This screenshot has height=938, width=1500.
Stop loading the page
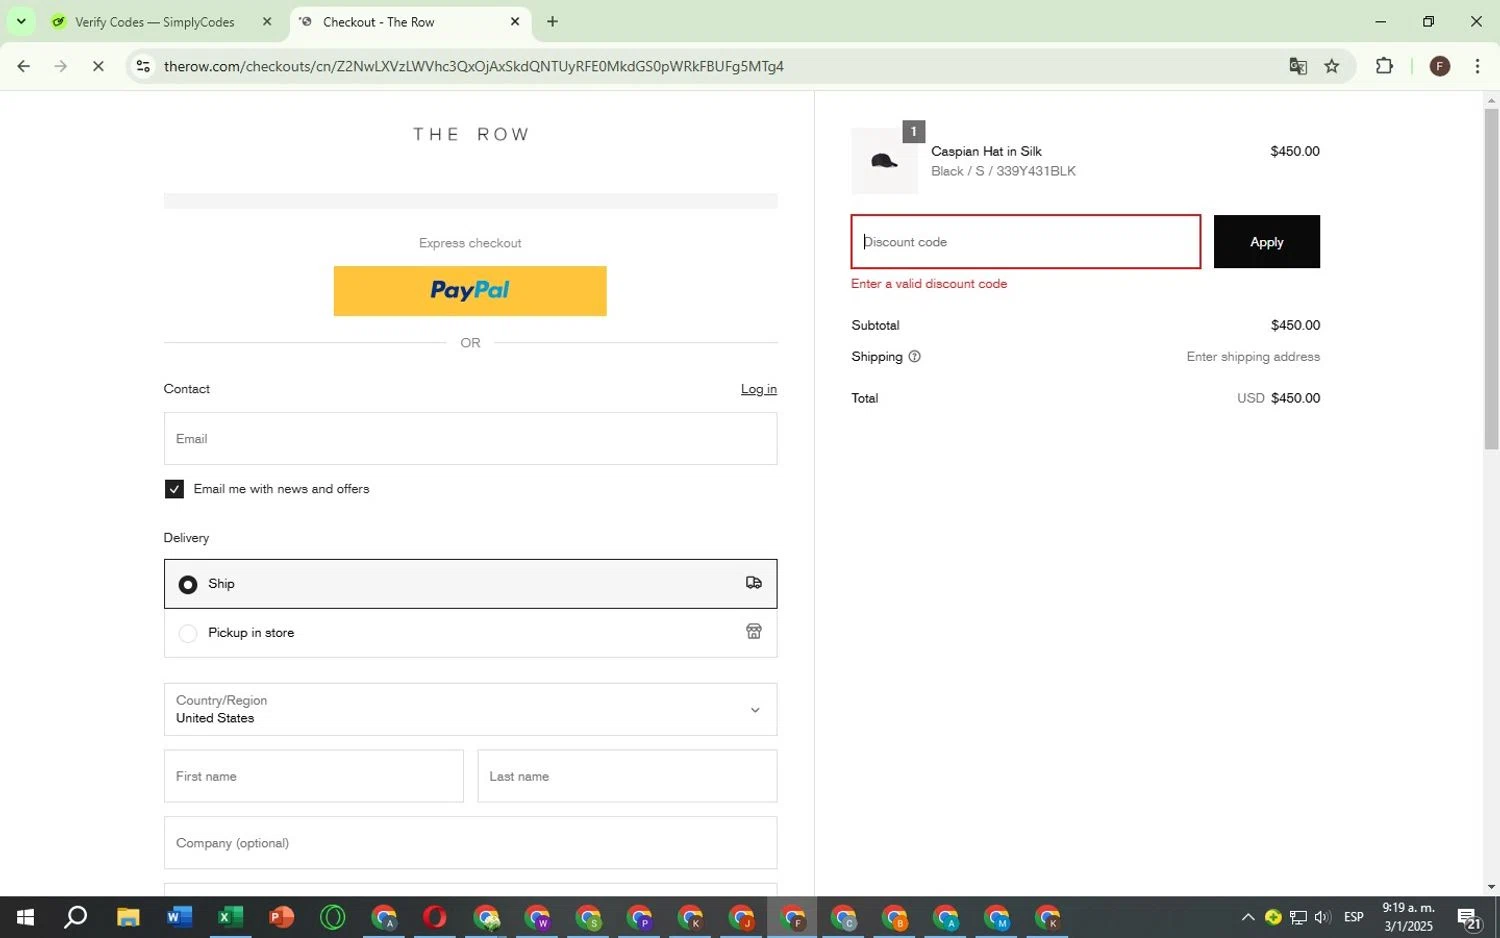[x=98, y=66]
